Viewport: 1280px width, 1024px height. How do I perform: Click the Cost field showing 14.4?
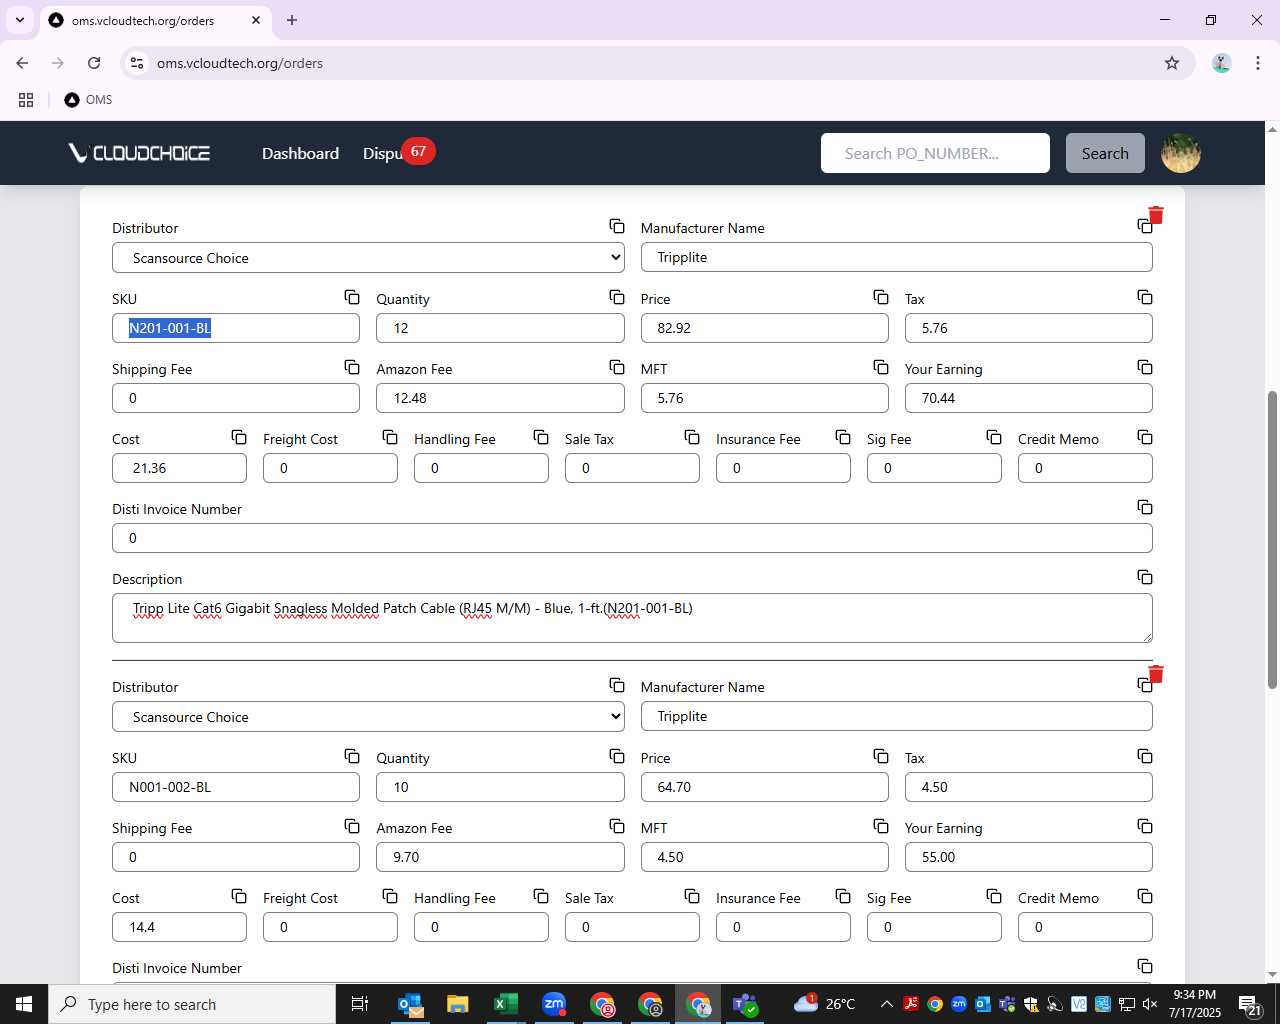click(179, 927)
